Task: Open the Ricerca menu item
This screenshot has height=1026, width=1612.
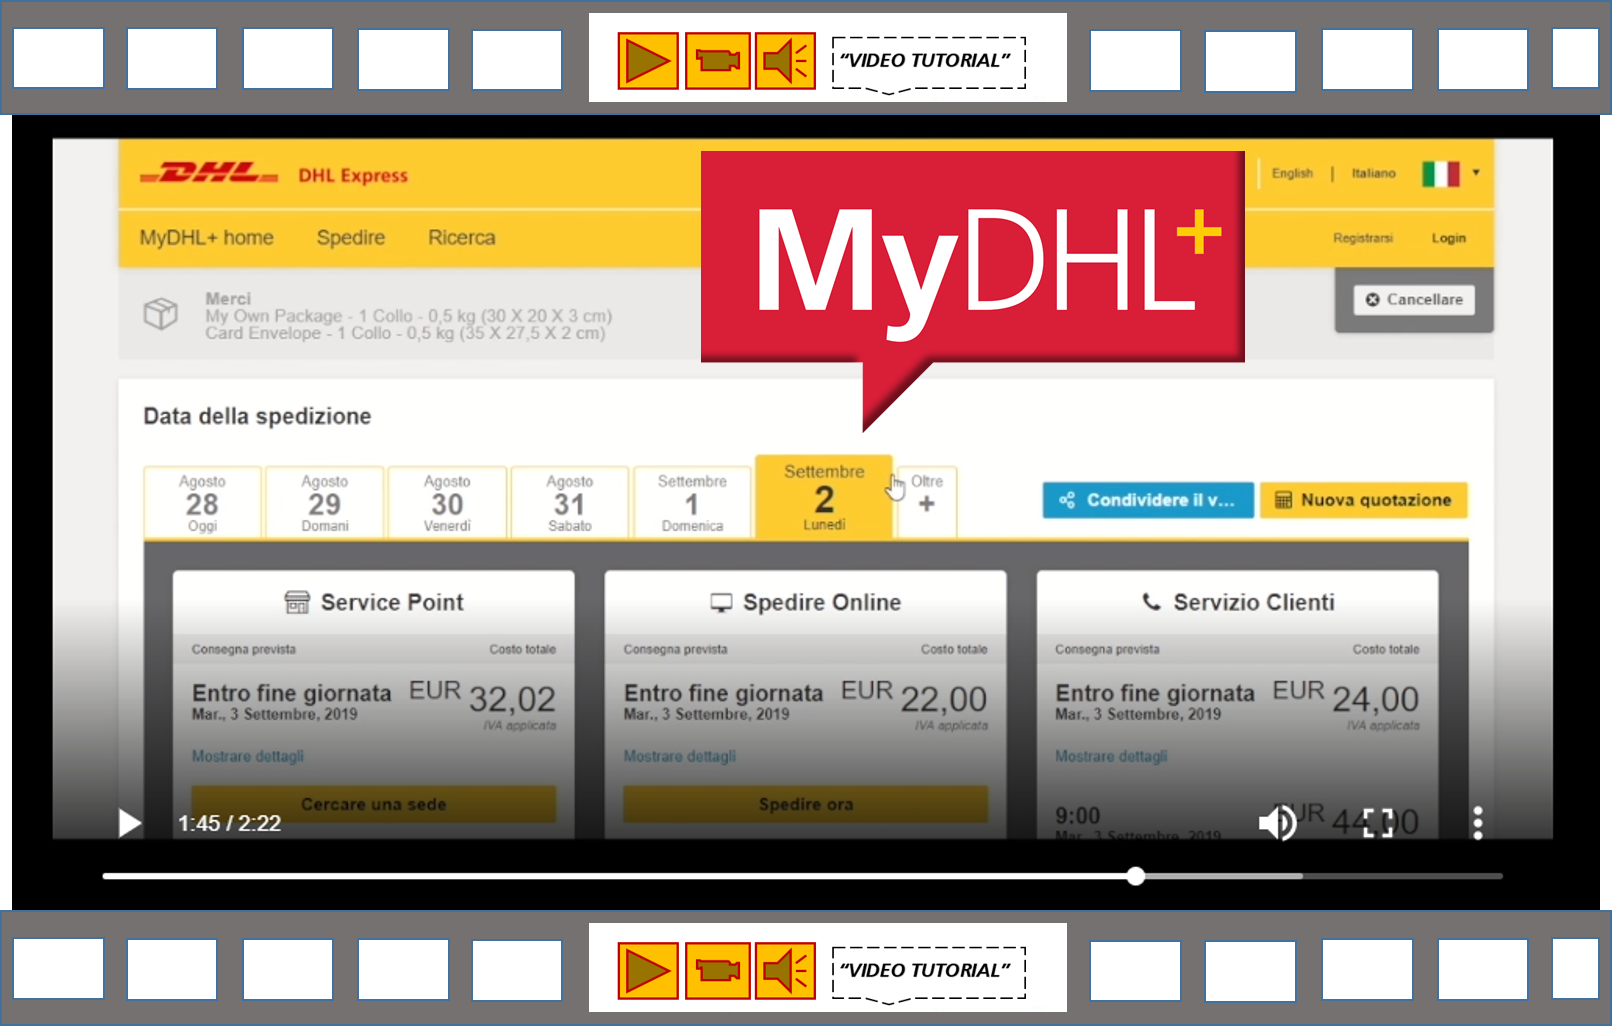Action: point(461,237)
